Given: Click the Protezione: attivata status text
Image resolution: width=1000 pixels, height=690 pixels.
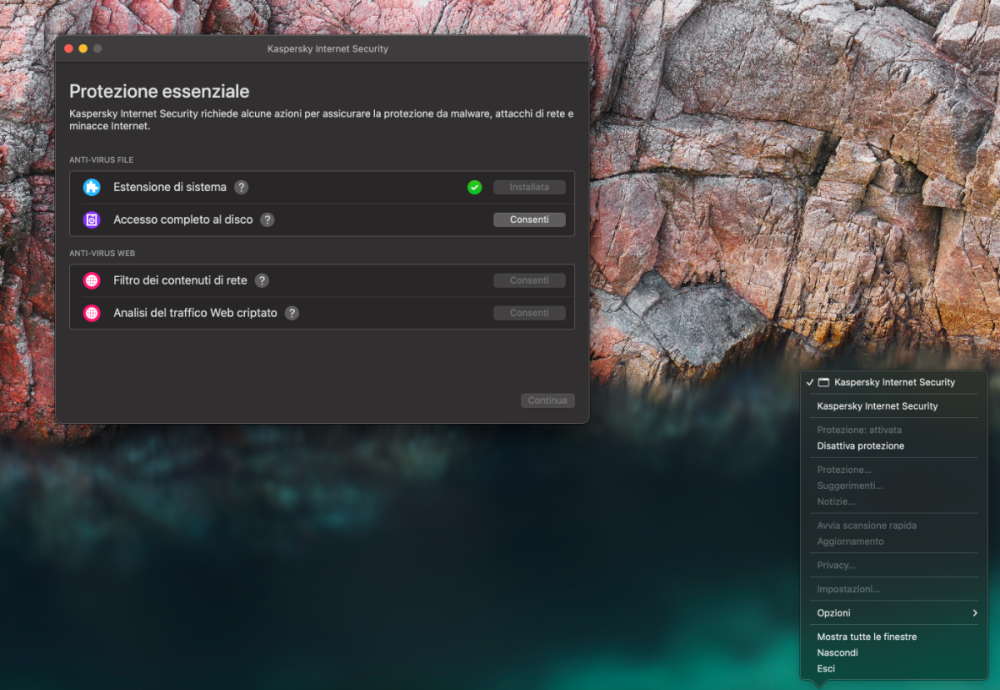Looking at the screenshot, I should 859,430.
